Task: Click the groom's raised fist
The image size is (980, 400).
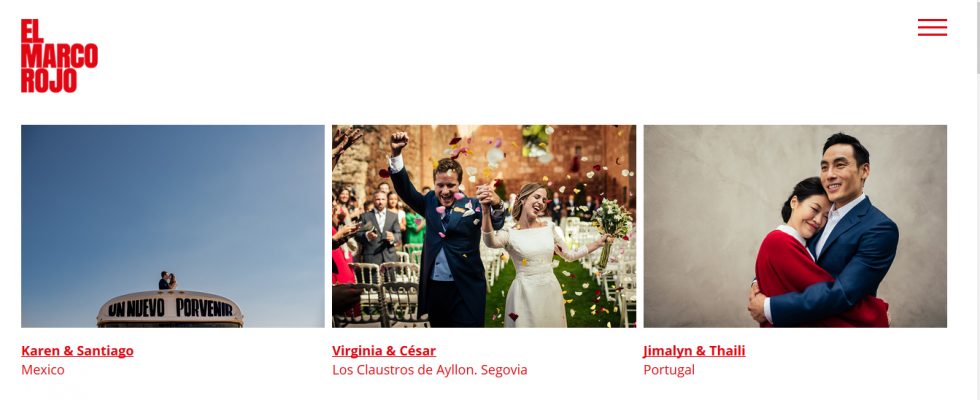Action: 398,141
